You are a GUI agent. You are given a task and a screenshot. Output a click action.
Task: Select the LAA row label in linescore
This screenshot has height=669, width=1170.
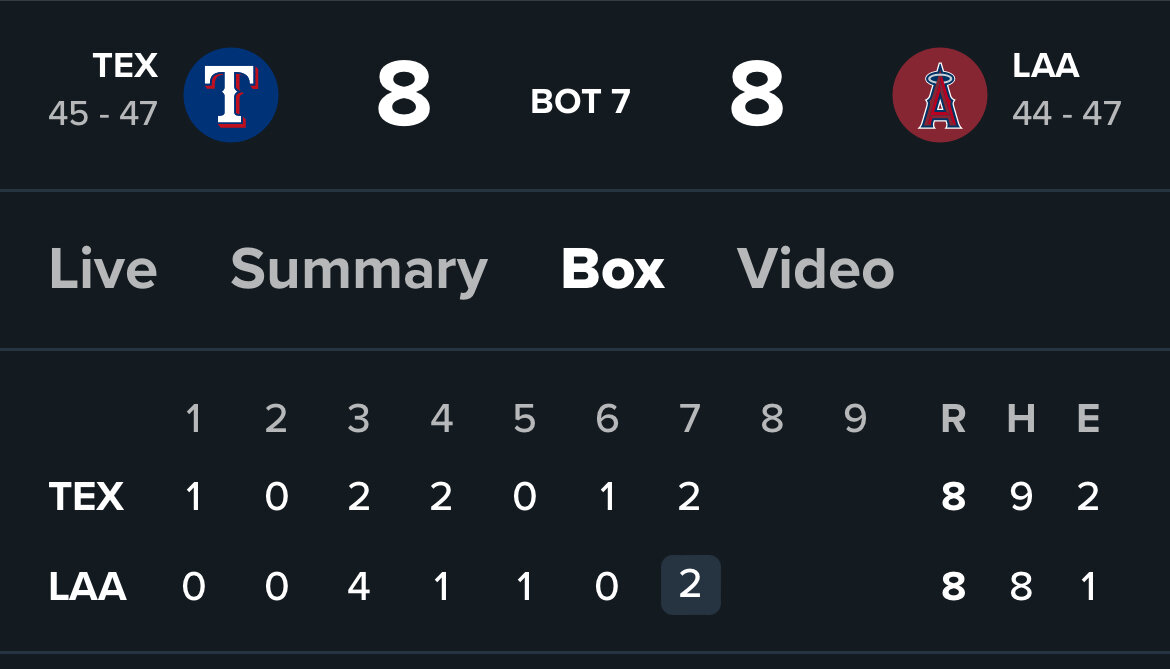[87, 586]
